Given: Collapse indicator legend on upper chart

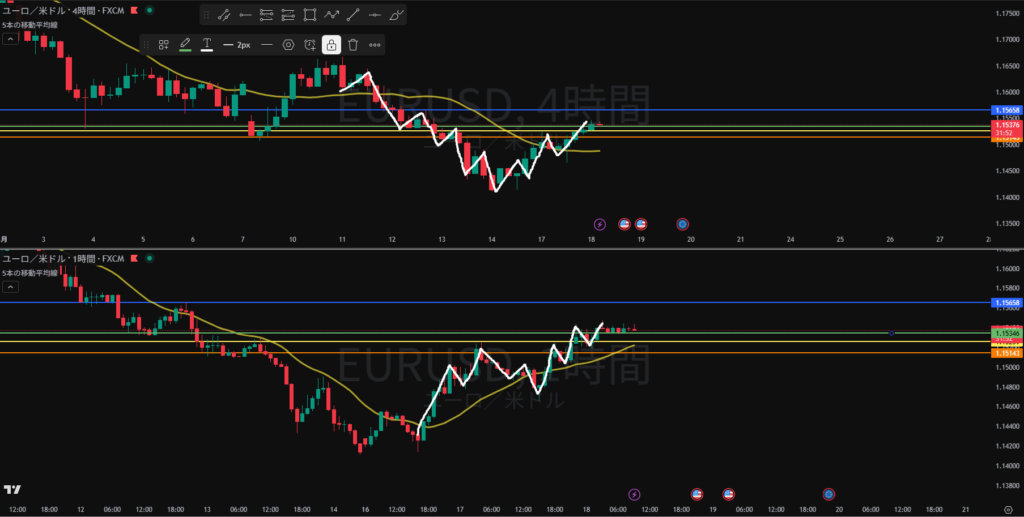Looking at the screenshot, I should pyautogui.click(x=10, y=38).
